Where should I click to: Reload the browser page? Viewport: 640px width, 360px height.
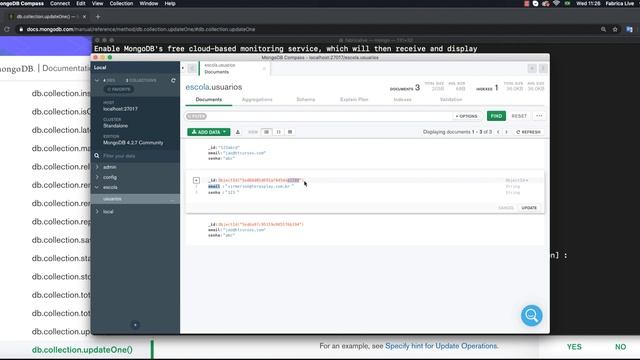[7, 29]
